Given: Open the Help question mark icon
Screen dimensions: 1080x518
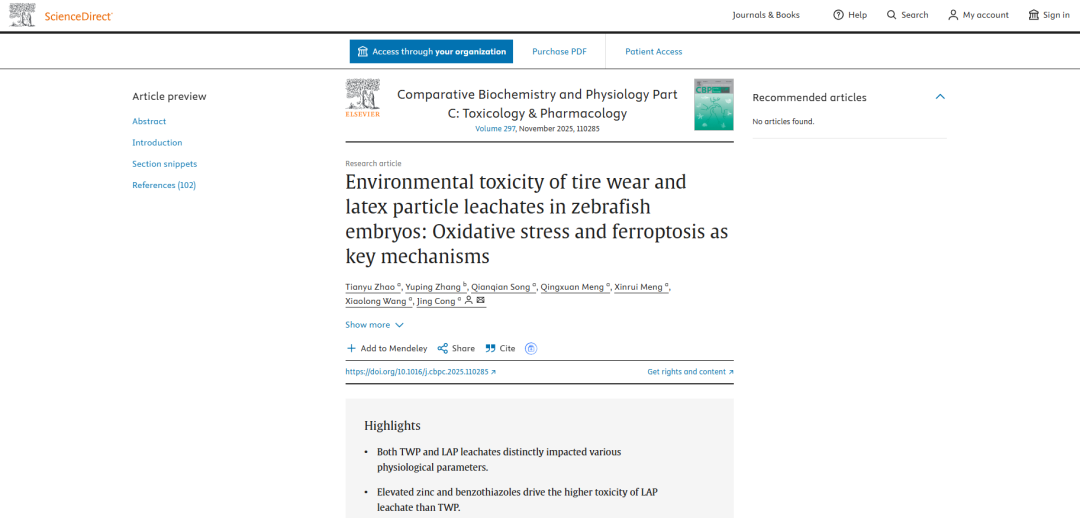Looking at the screenshot, I should point(838,15).
